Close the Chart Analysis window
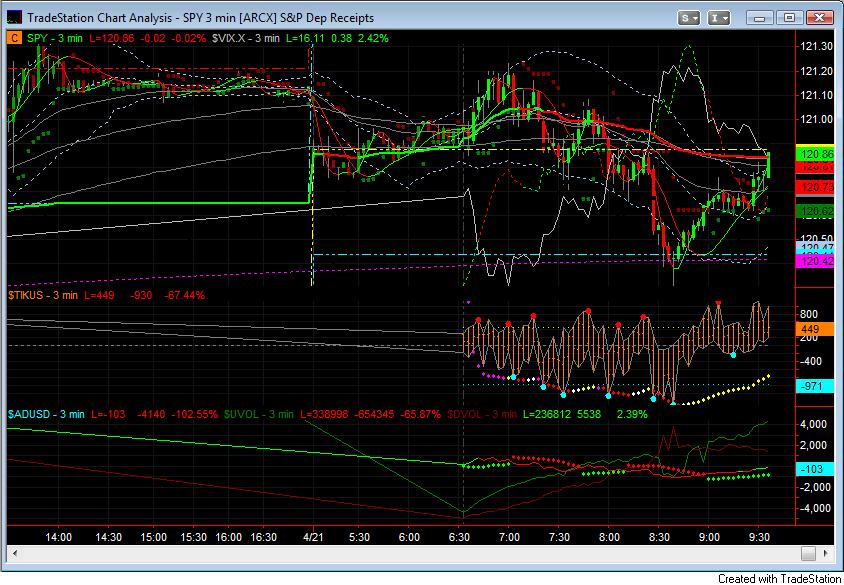The height and width of the screenshot is (585, 844). 819,18
